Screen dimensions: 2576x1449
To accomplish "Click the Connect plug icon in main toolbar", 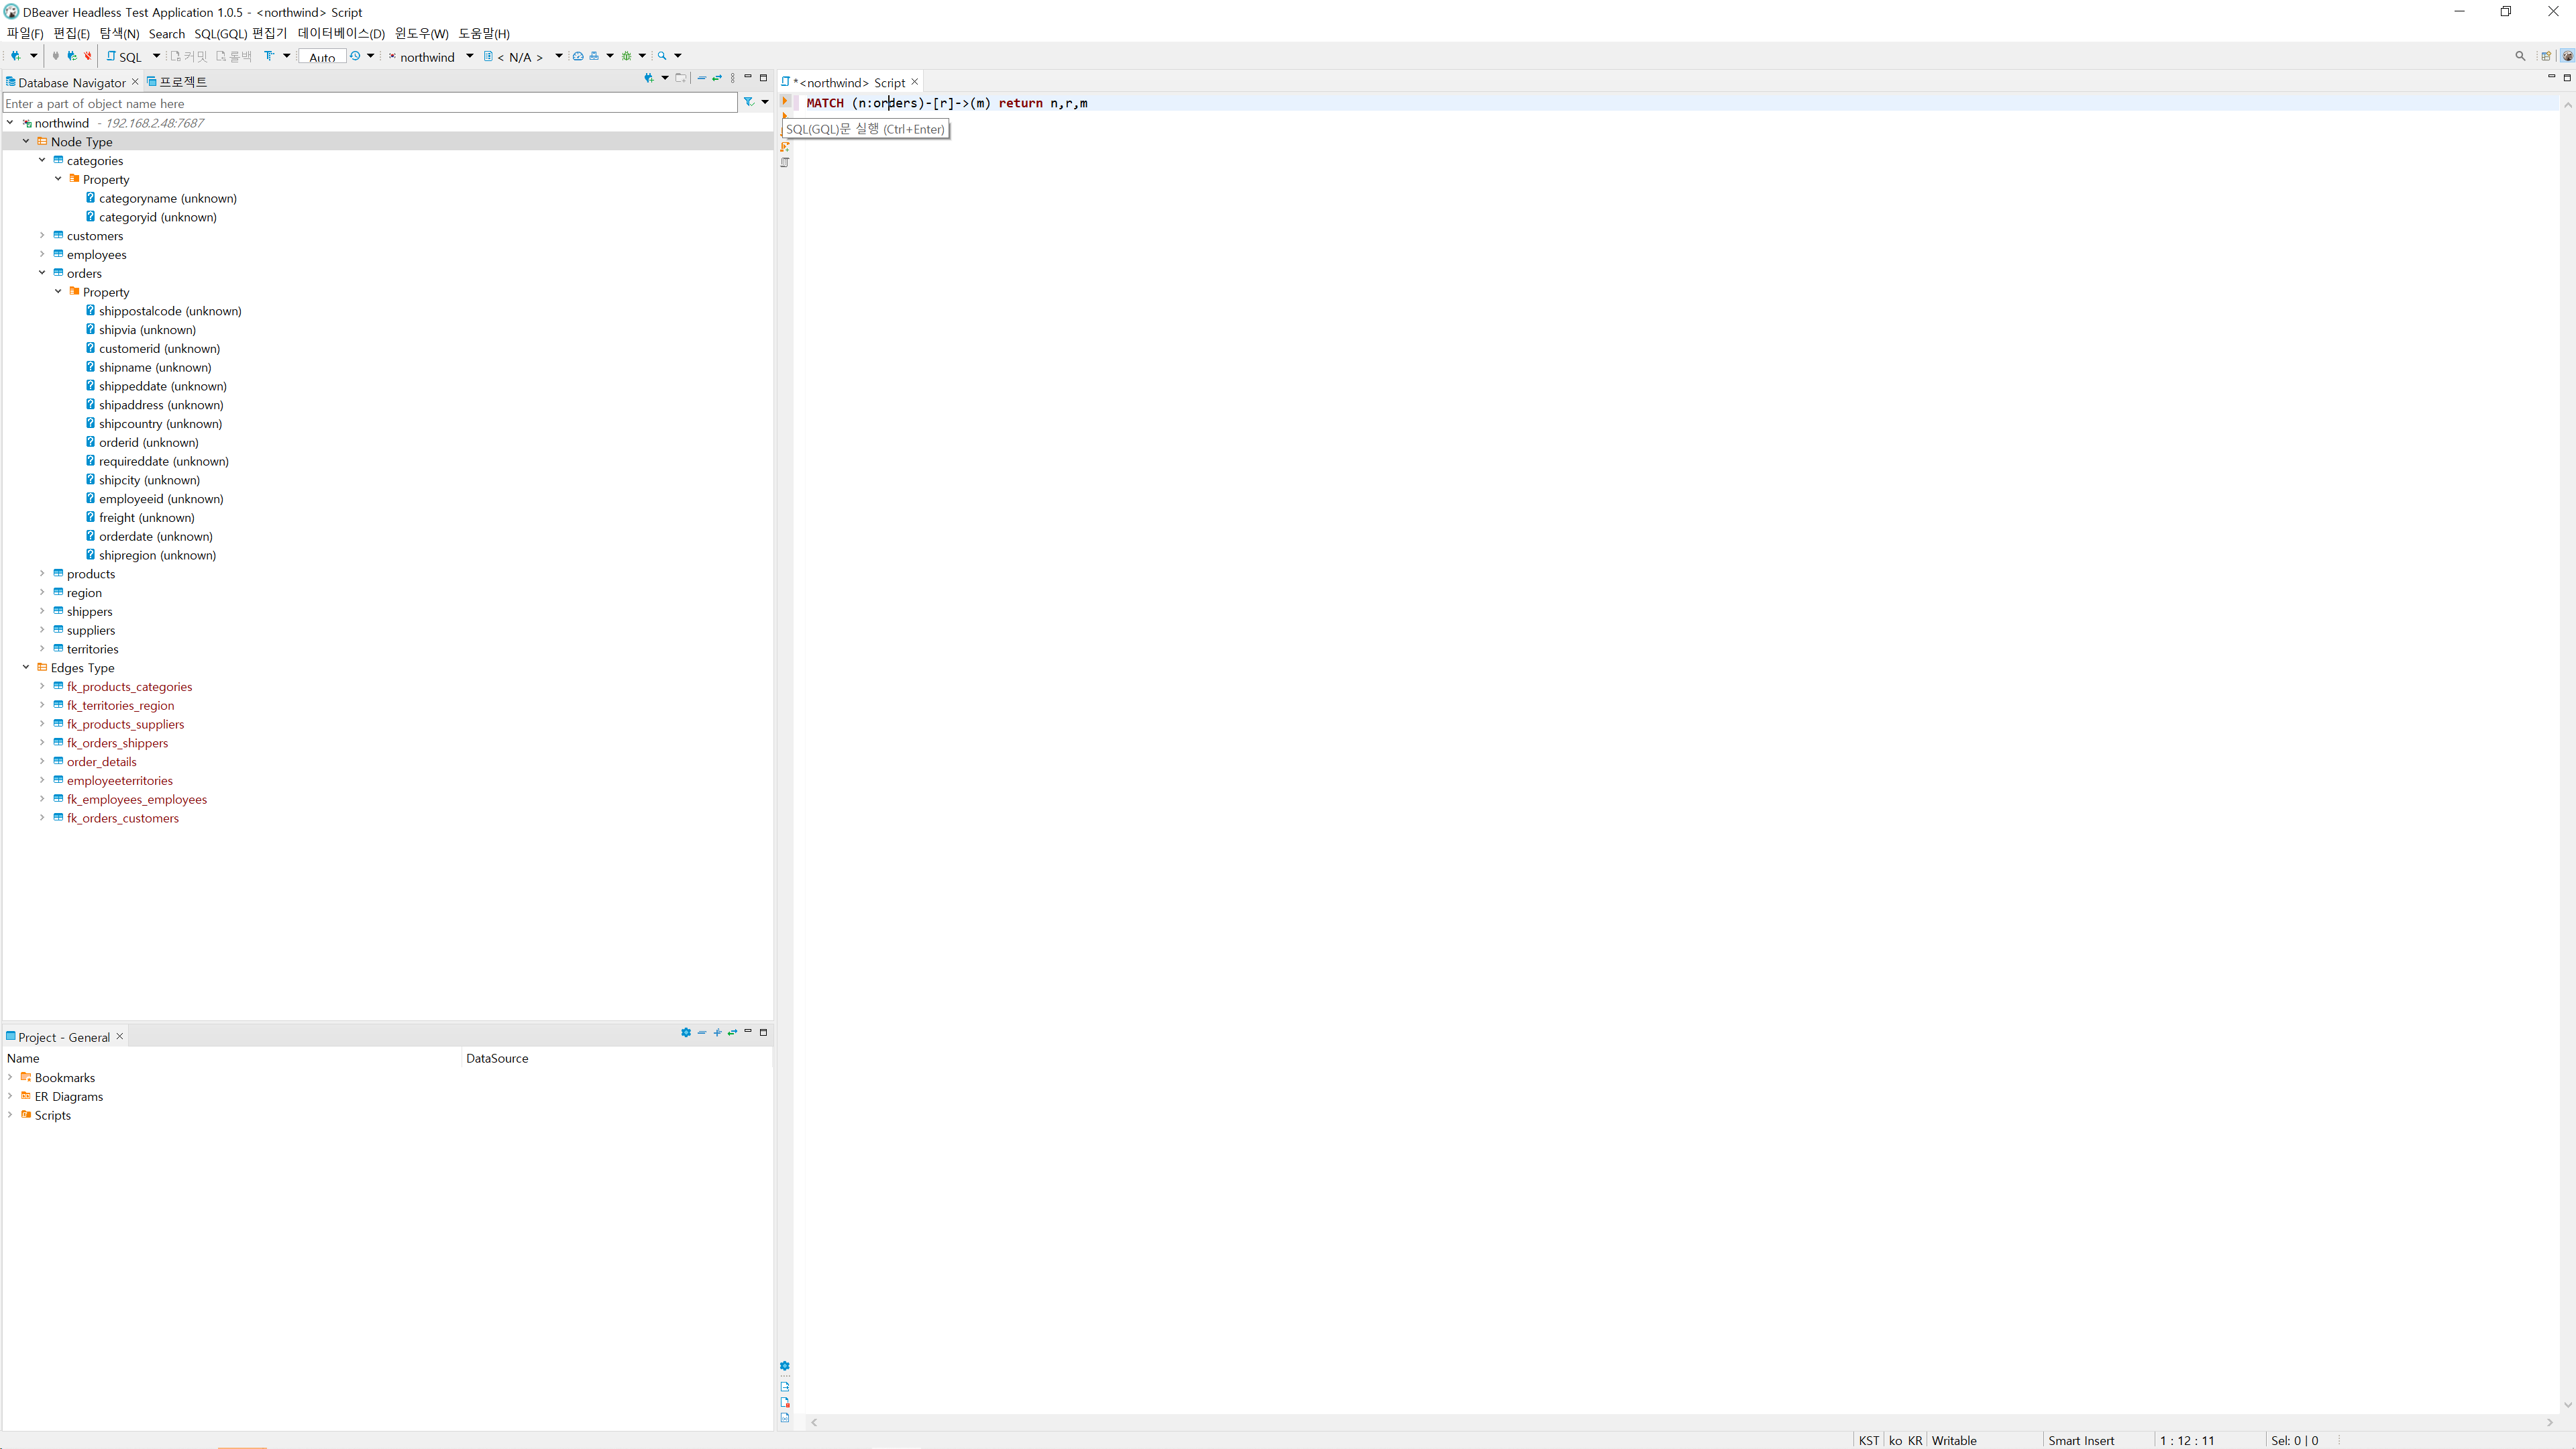I will coord(55,56).
